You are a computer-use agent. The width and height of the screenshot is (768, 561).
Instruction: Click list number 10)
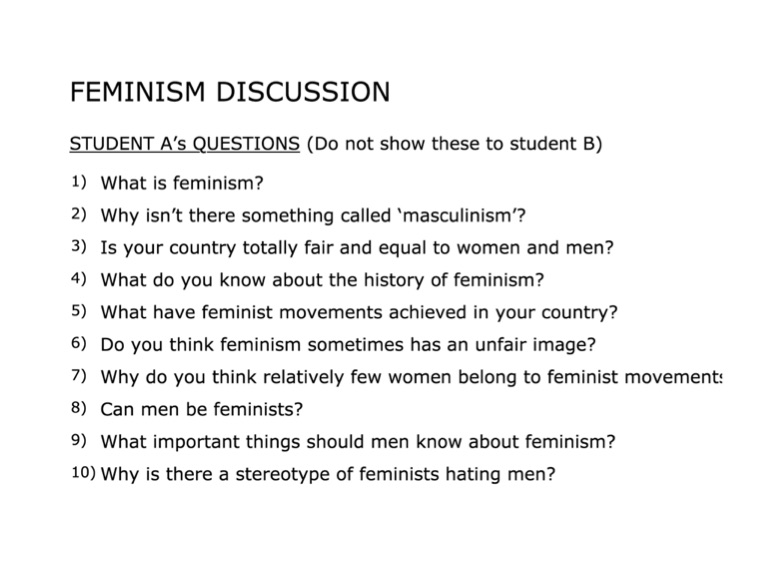(83, 473)
